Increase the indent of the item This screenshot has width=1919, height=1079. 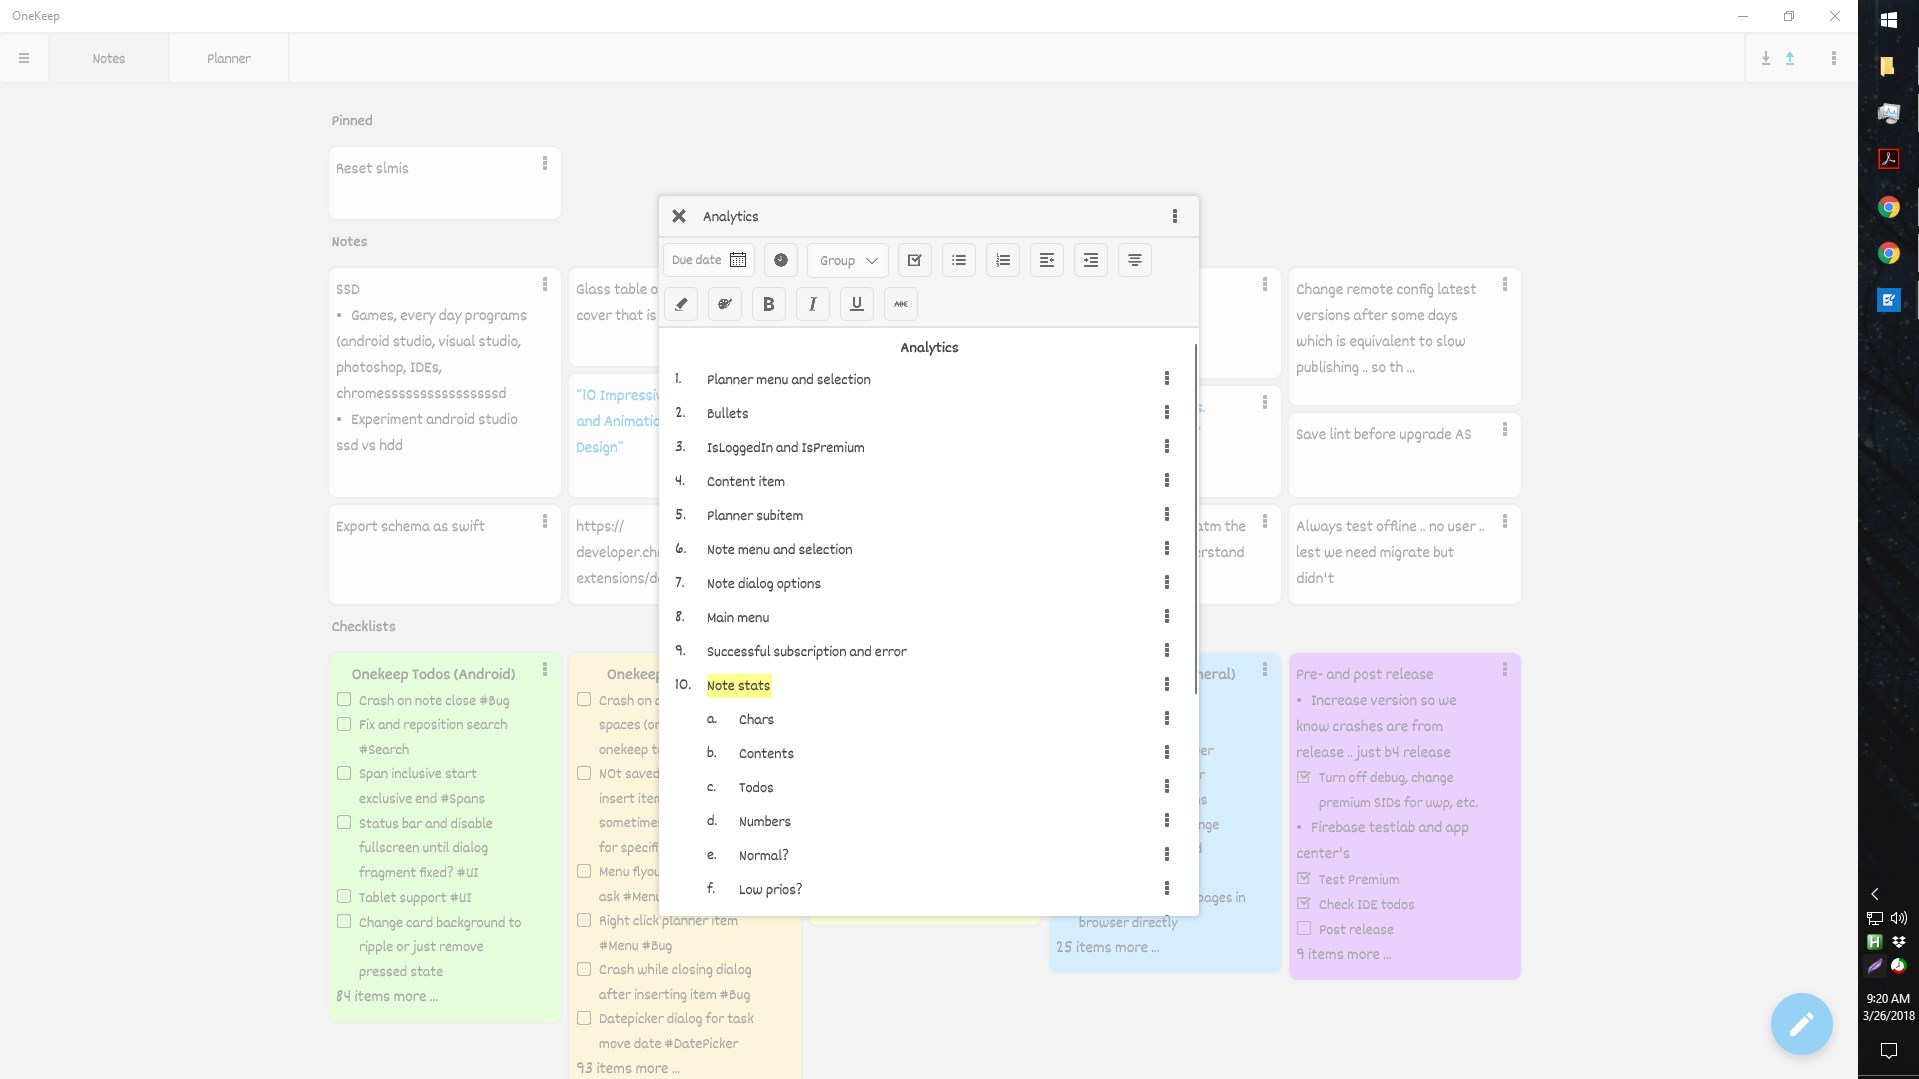1091,260
